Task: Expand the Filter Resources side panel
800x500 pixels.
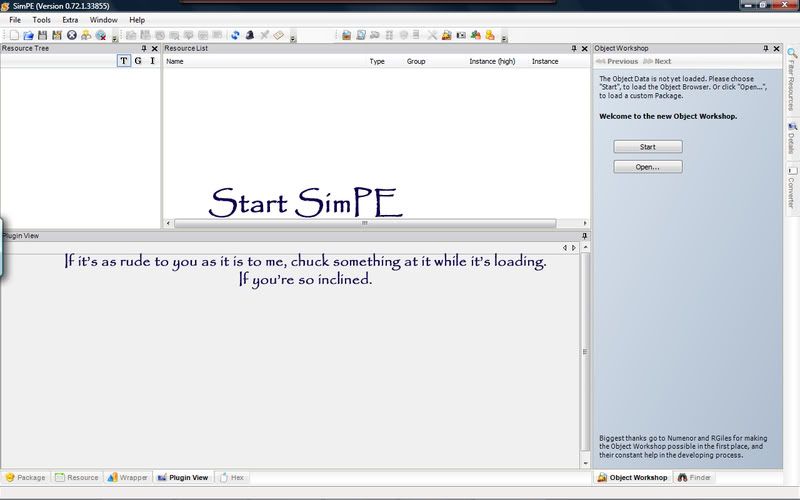Action: click(x=792, y=80)
